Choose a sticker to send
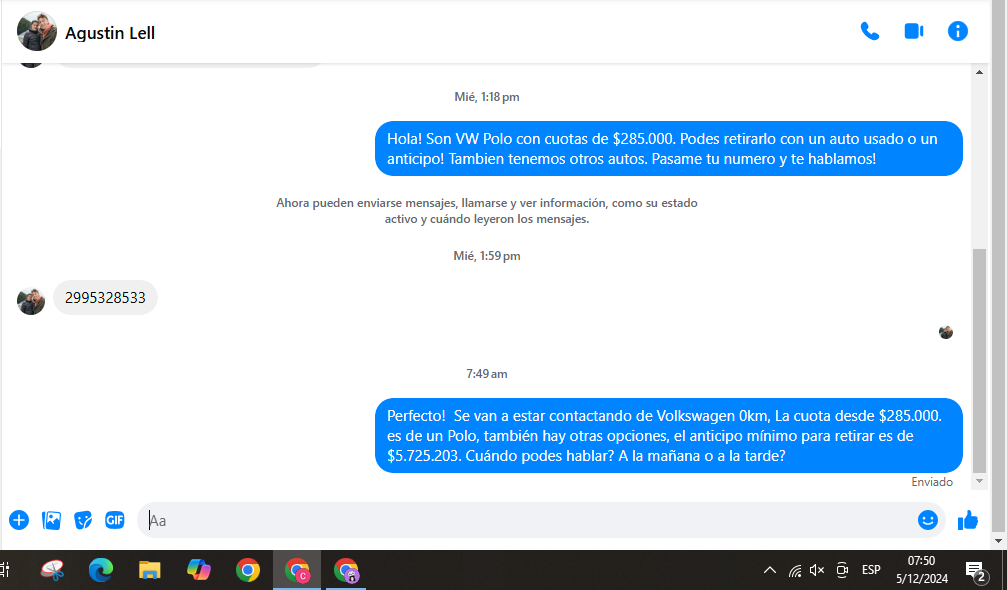 [x=83, y=520]
